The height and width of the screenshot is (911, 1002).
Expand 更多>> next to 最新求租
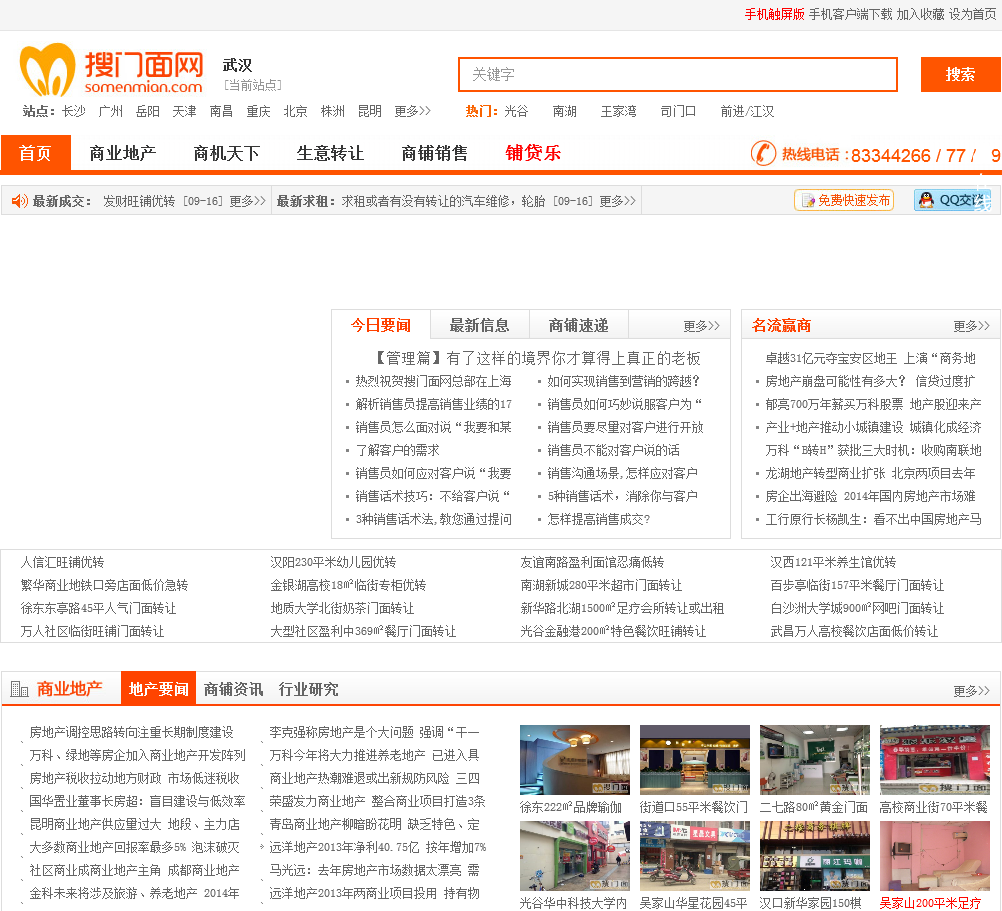617,201
